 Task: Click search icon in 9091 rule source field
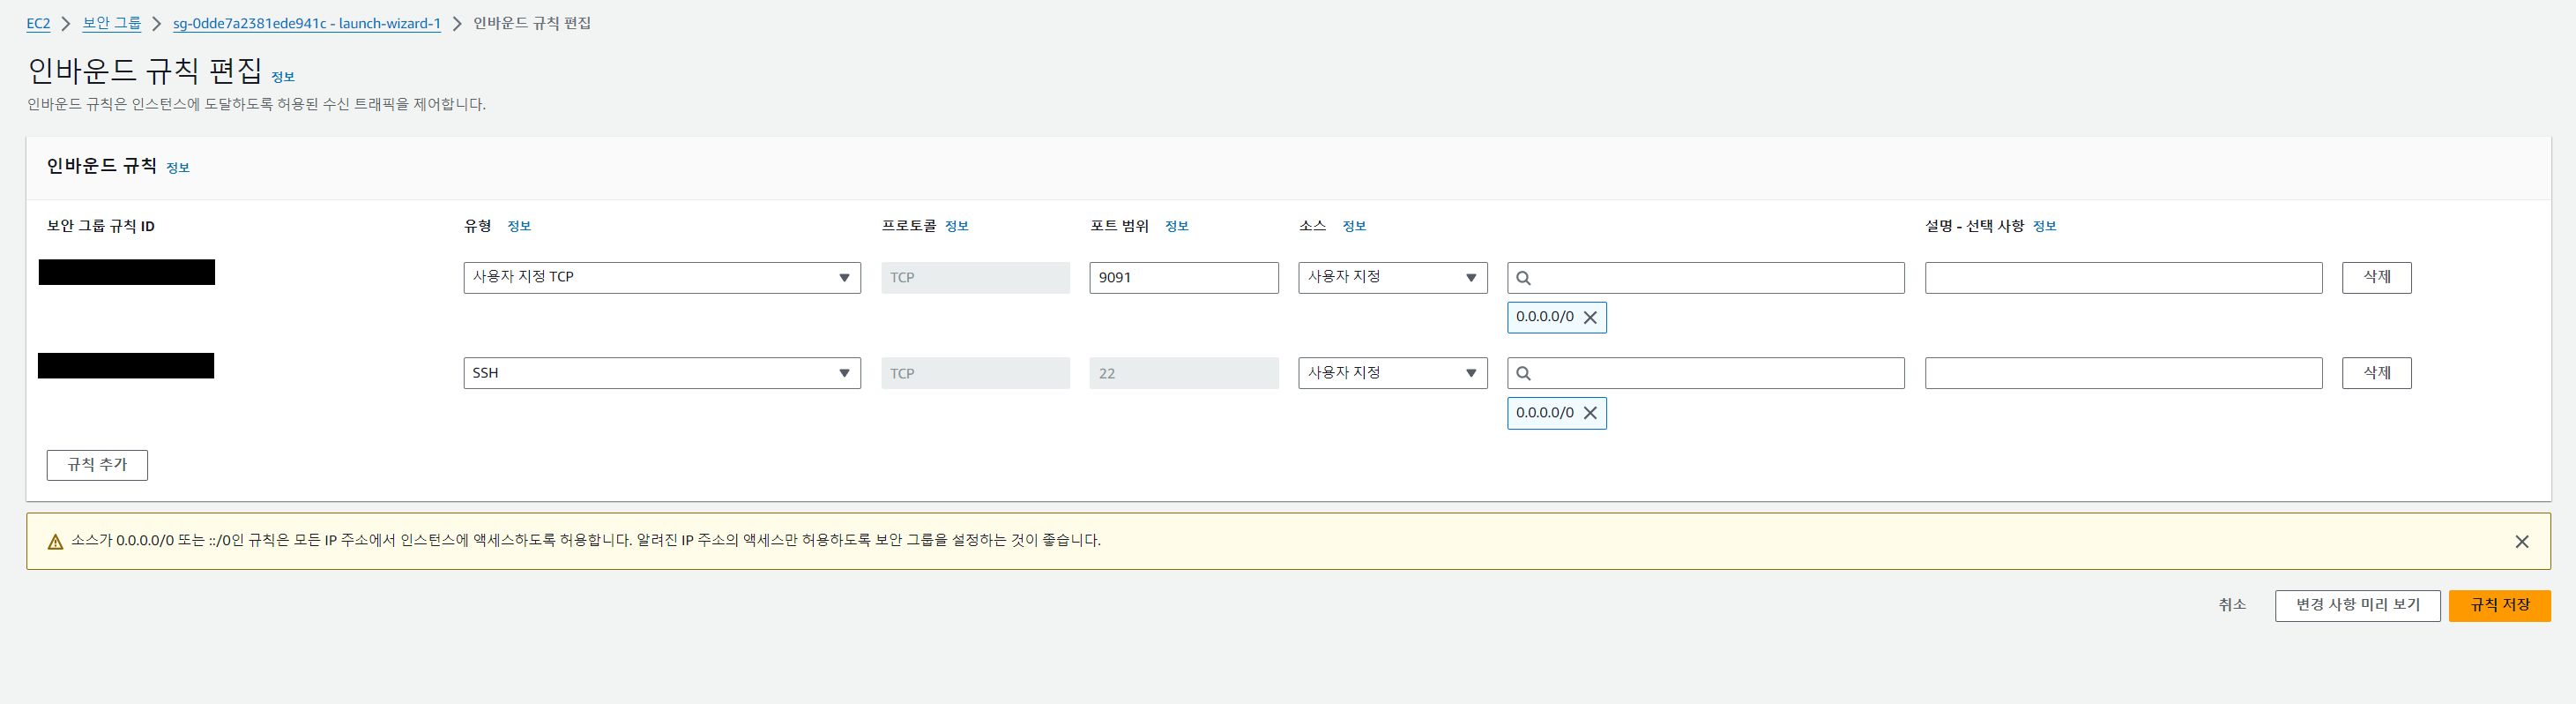pyautogui.click(x=1523, y=278)
